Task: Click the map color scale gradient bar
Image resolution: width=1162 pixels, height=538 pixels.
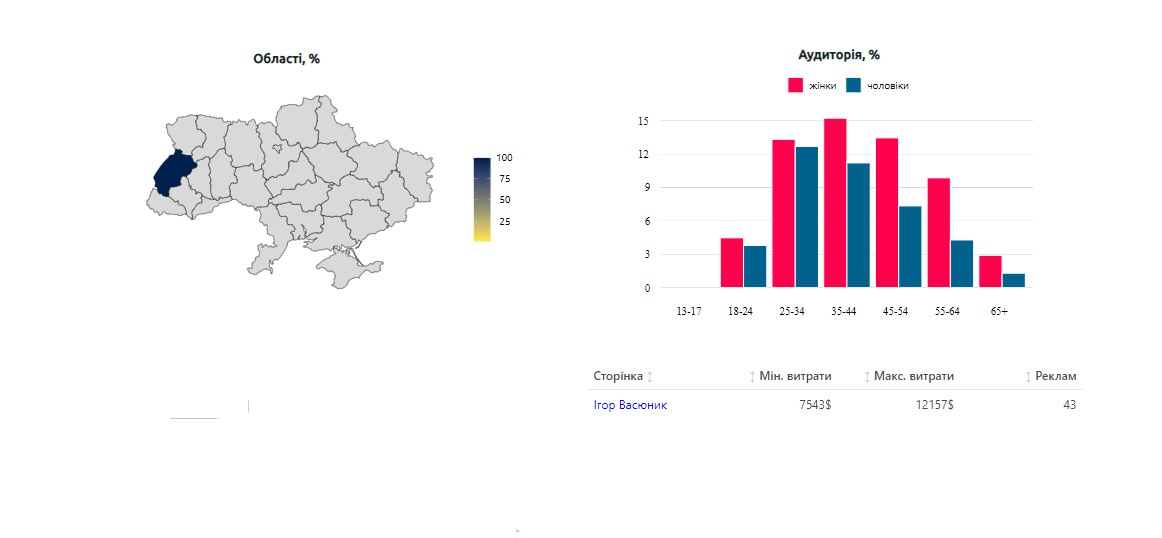Action: tap(482, 198)
